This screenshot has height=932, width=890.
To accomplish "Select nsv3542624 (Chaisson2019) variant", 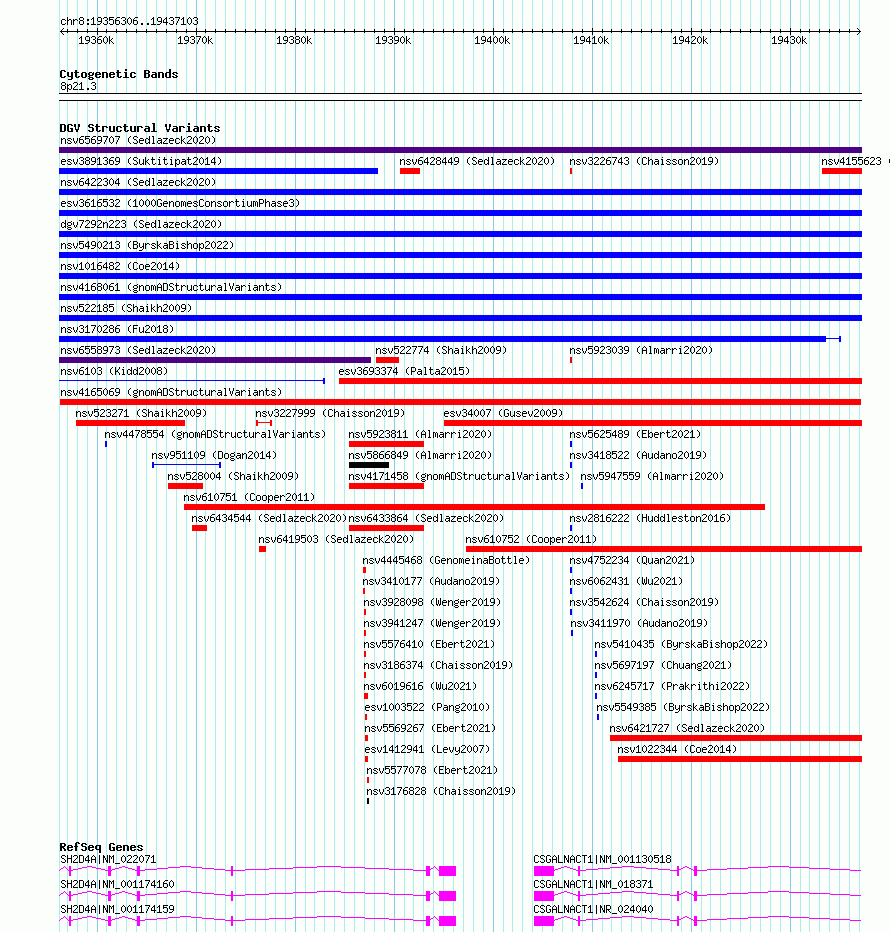I will click(x=644, y=602).
